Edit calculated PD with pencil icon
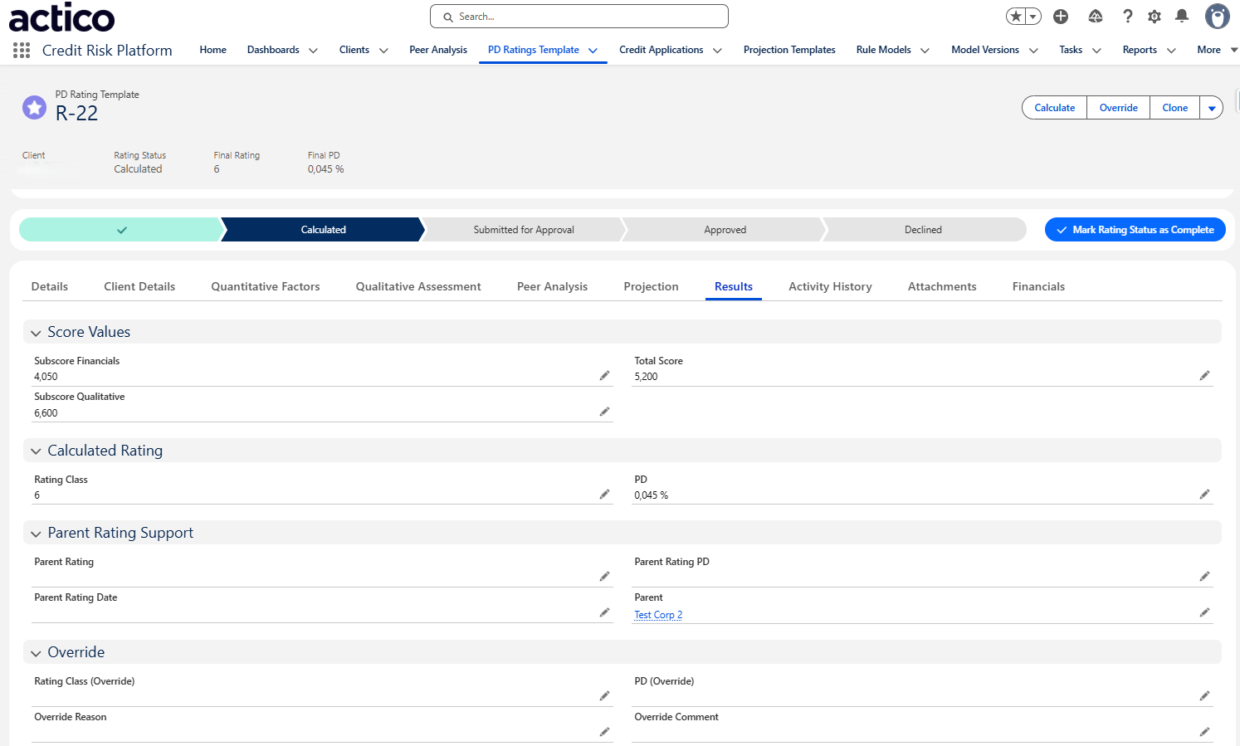 (x=1205, y=494)
